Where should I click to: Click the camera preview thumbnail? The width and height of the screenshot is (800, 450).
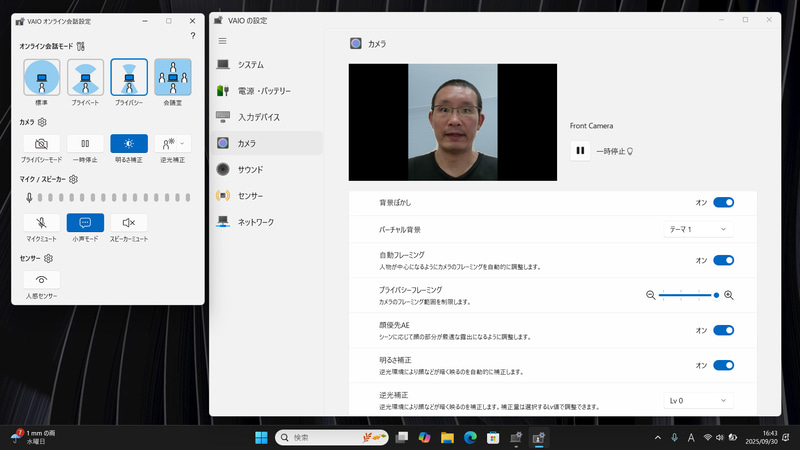click(x=453, y=122)
